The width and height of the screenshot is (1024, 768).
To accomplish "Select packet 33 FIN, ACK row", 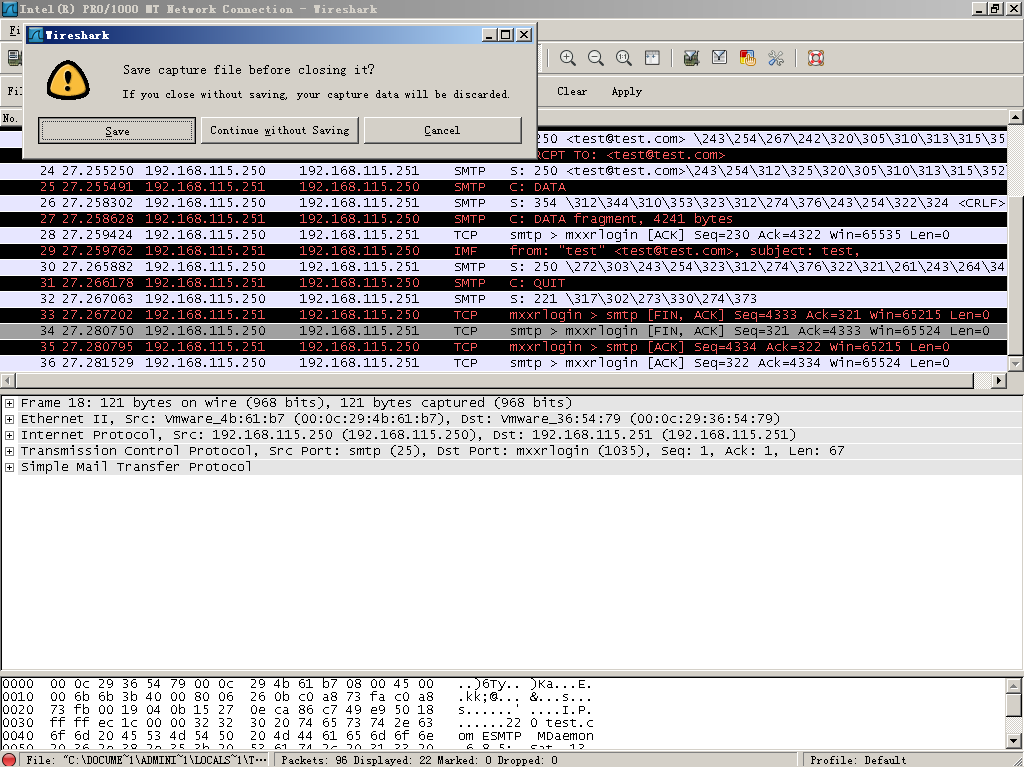I will coord(504,315).
